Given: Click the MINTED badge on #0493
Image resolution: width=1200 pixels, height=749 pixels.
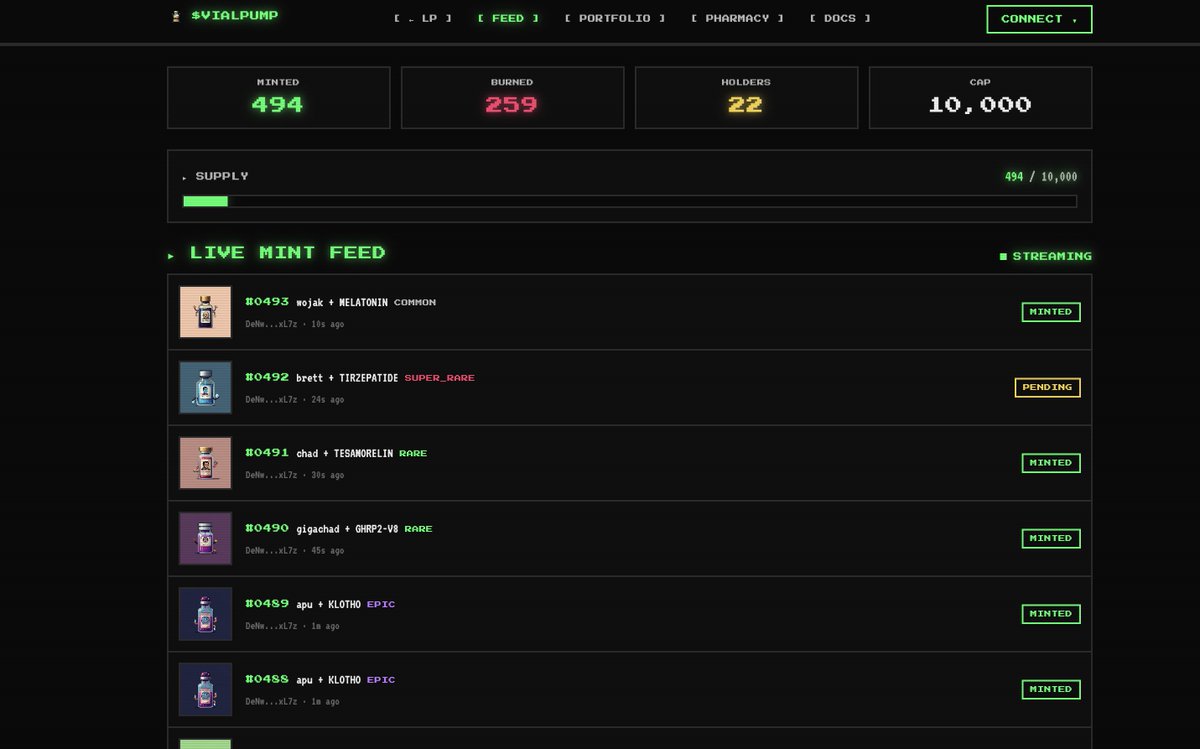Looking at the screenshot, I should coord(1051,312).
